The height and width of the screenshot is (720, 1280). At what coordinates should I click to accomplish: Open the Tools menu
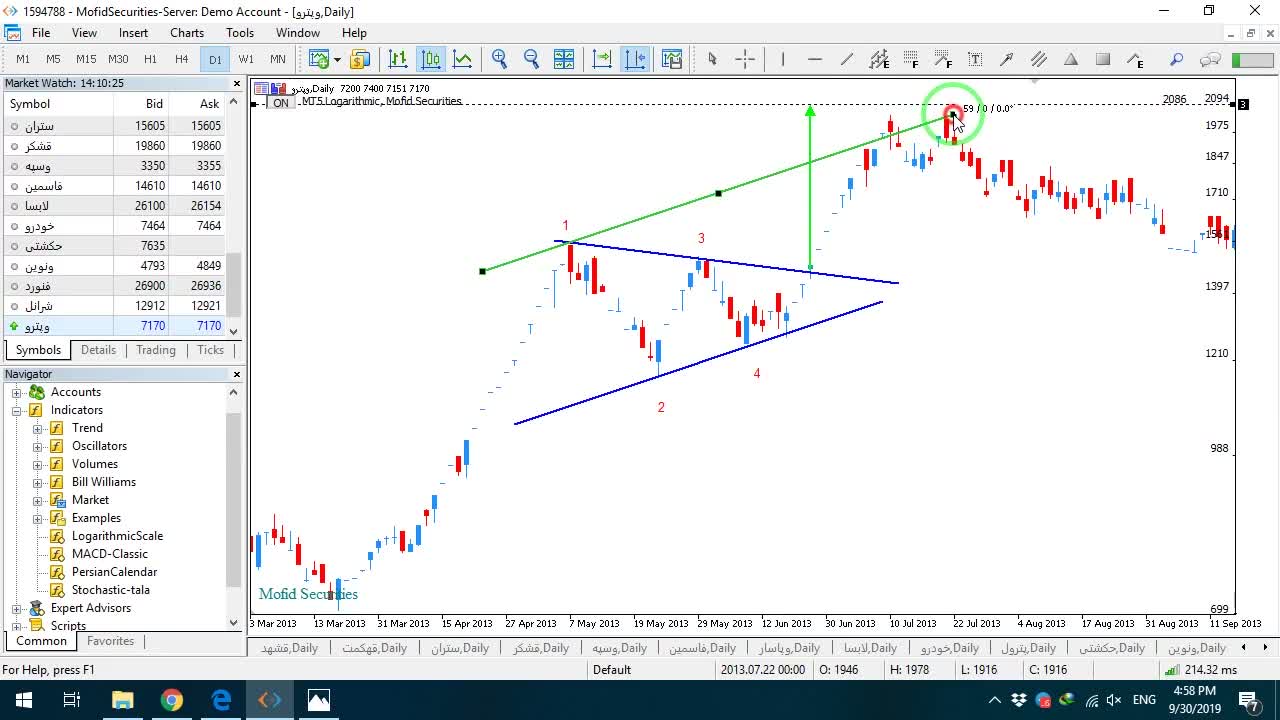[240, 33]
